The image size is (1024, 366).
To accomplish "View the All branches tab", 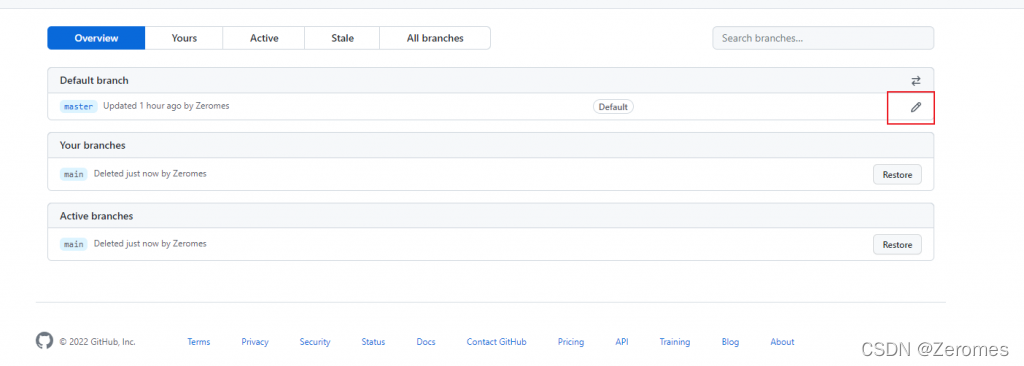I will click(435, 38).
